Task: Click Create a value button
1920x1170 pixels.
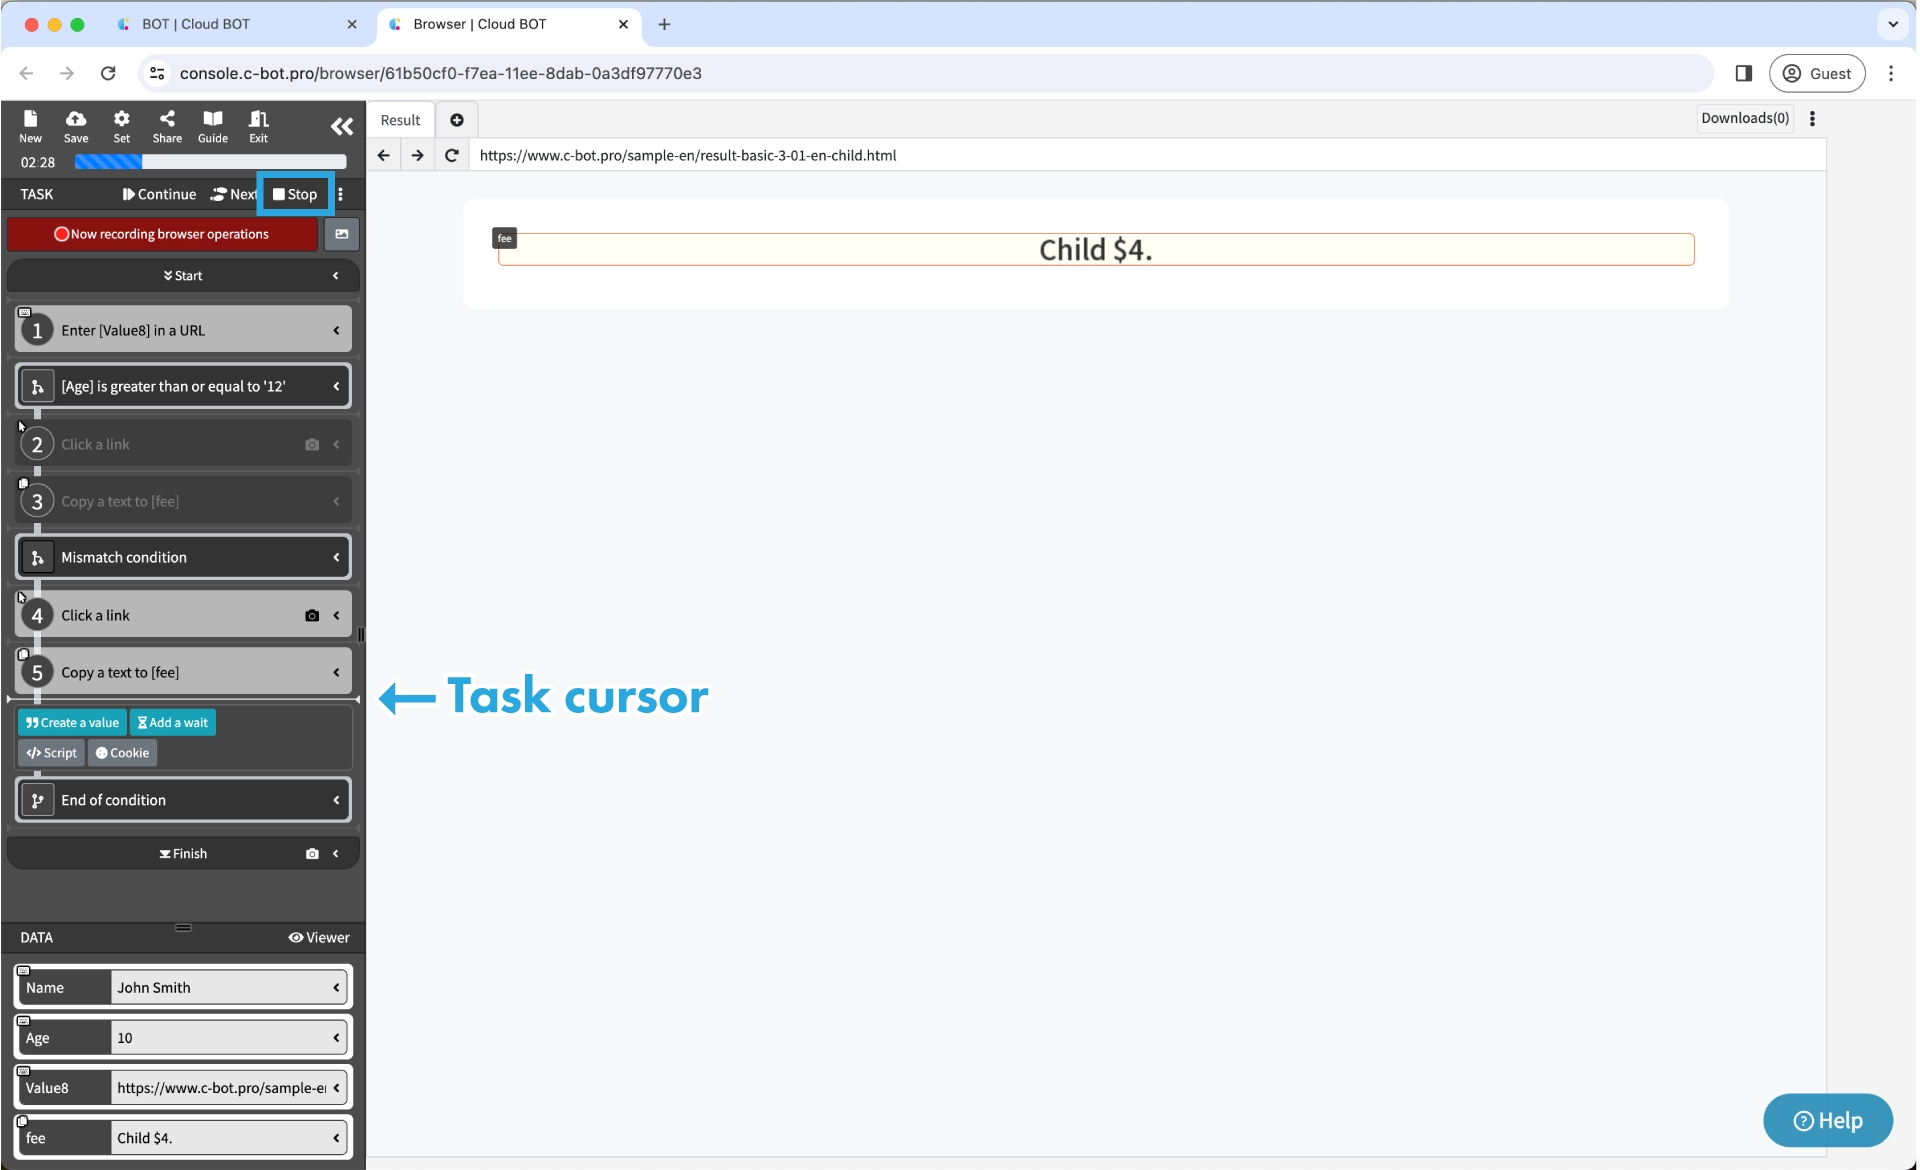Action: point(72,723)
